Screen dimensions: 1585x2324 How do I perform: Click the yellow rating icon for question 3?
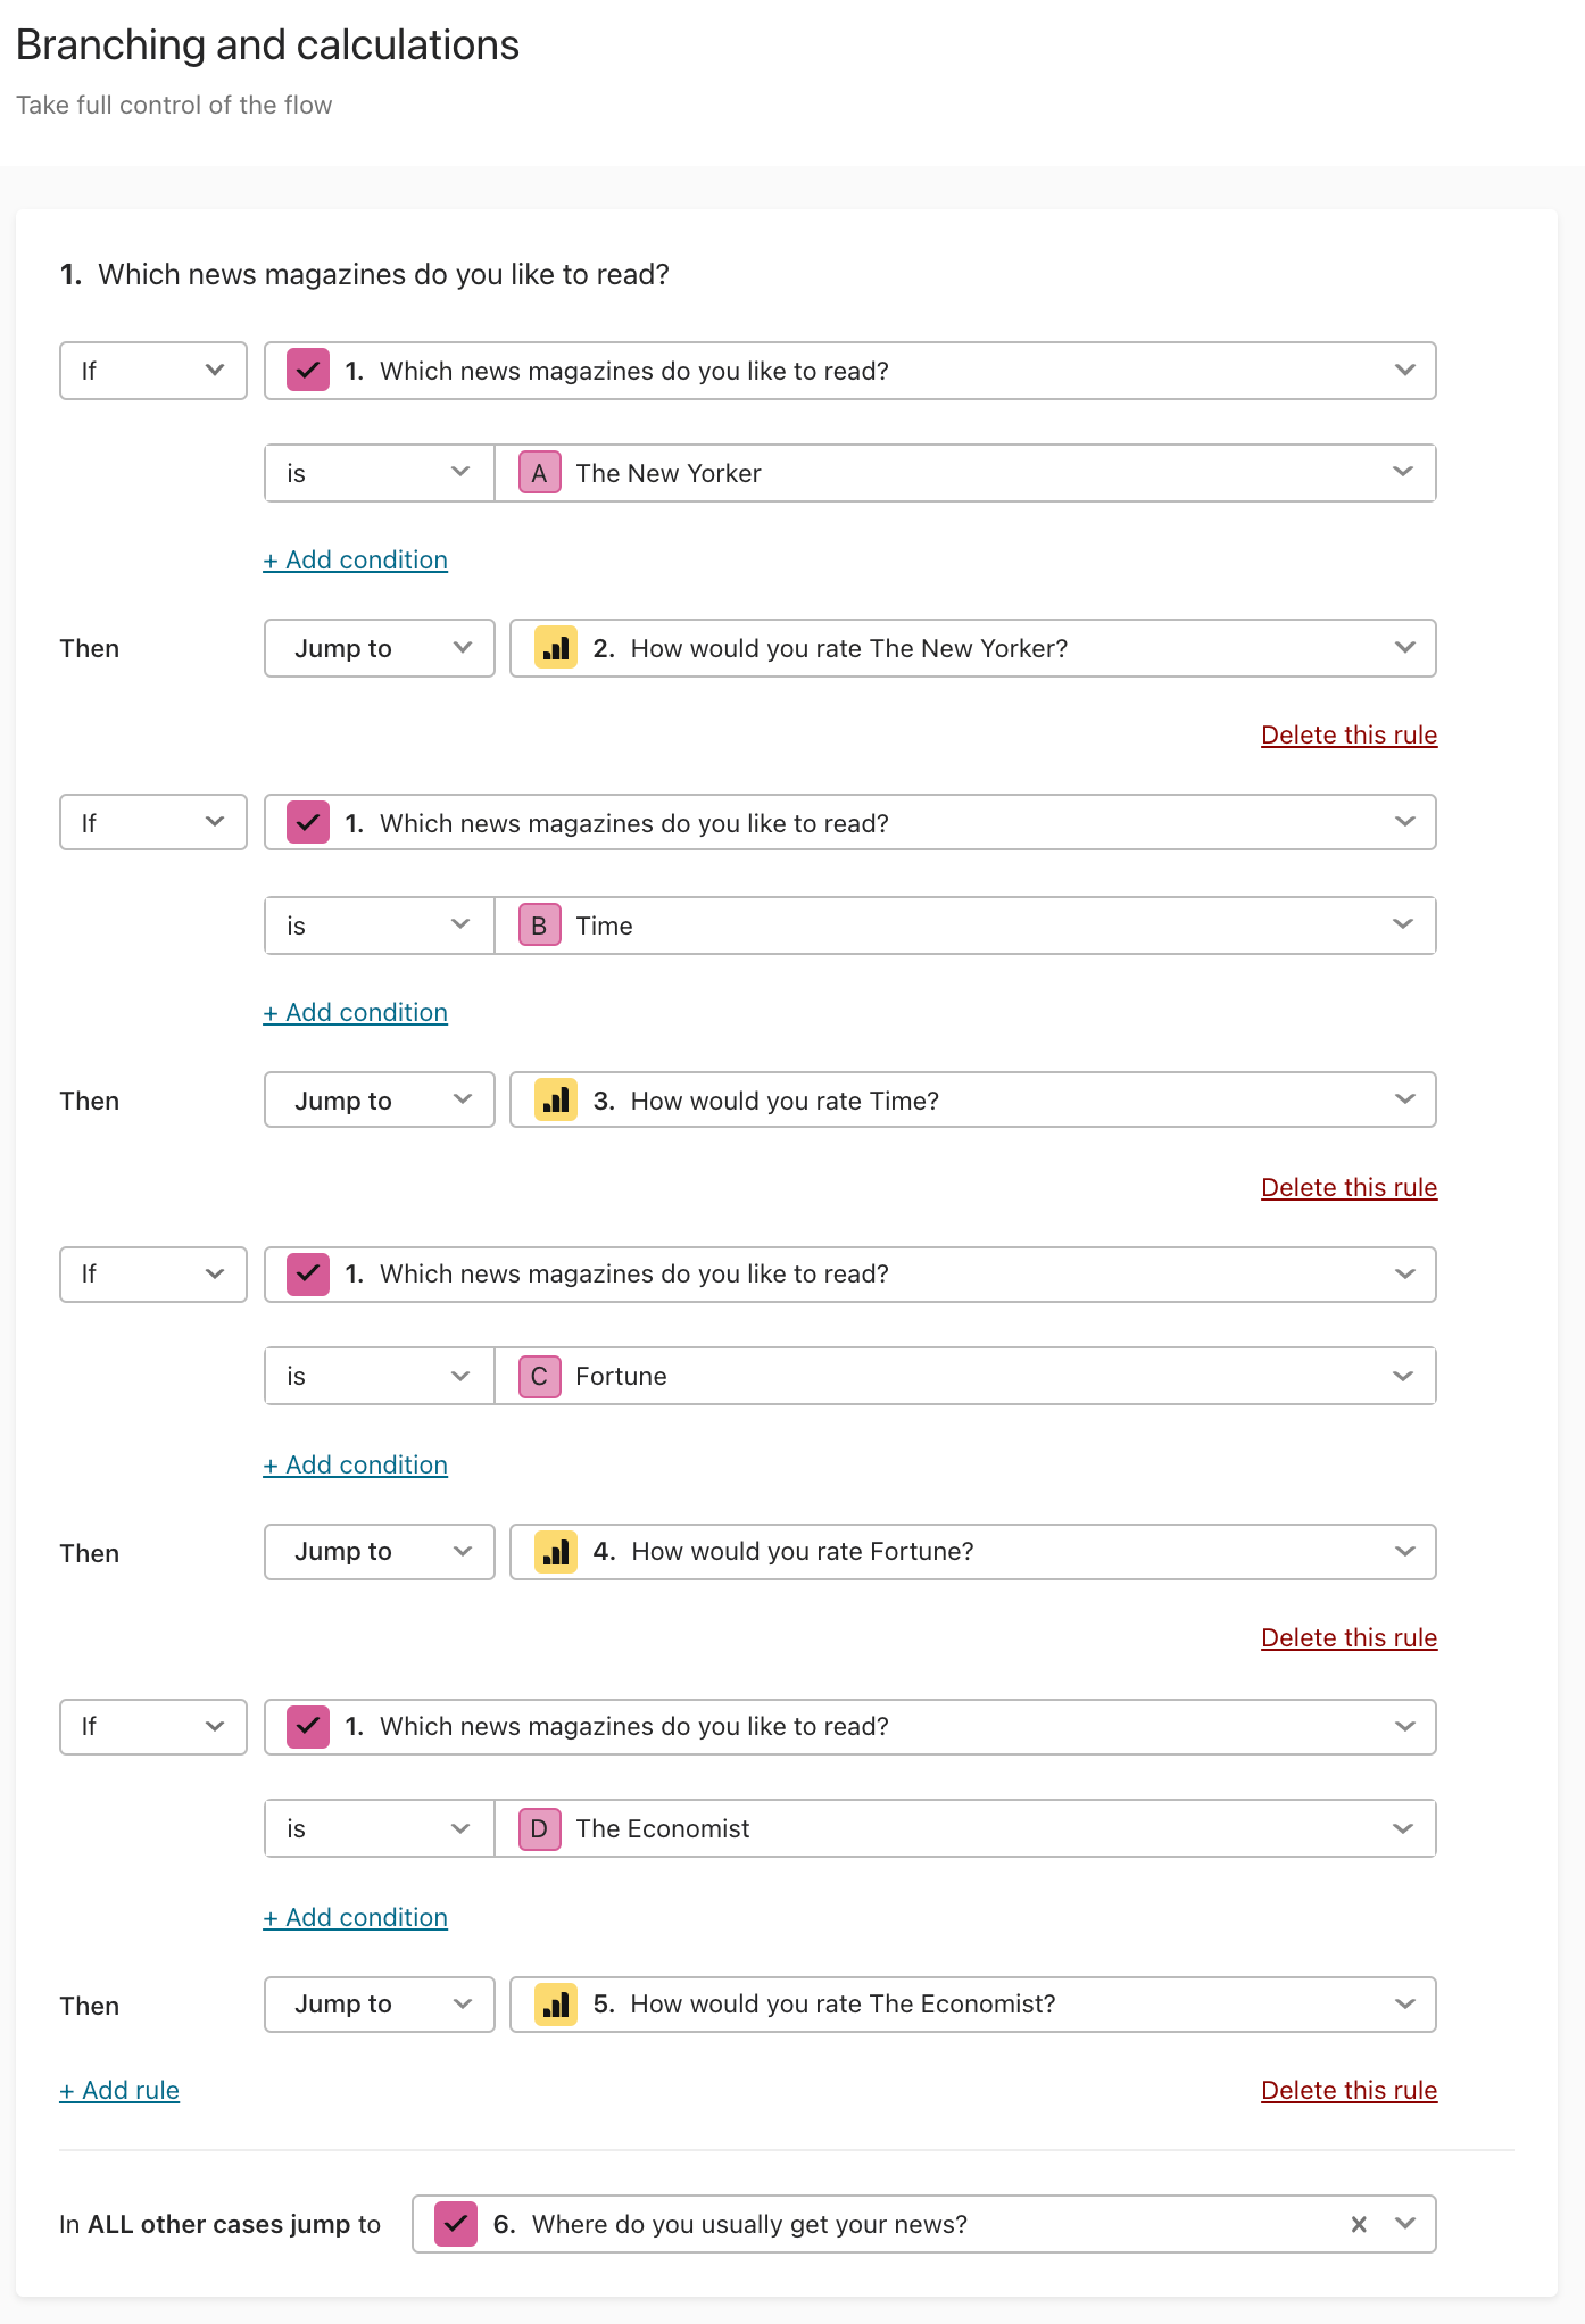[555, 1099]
